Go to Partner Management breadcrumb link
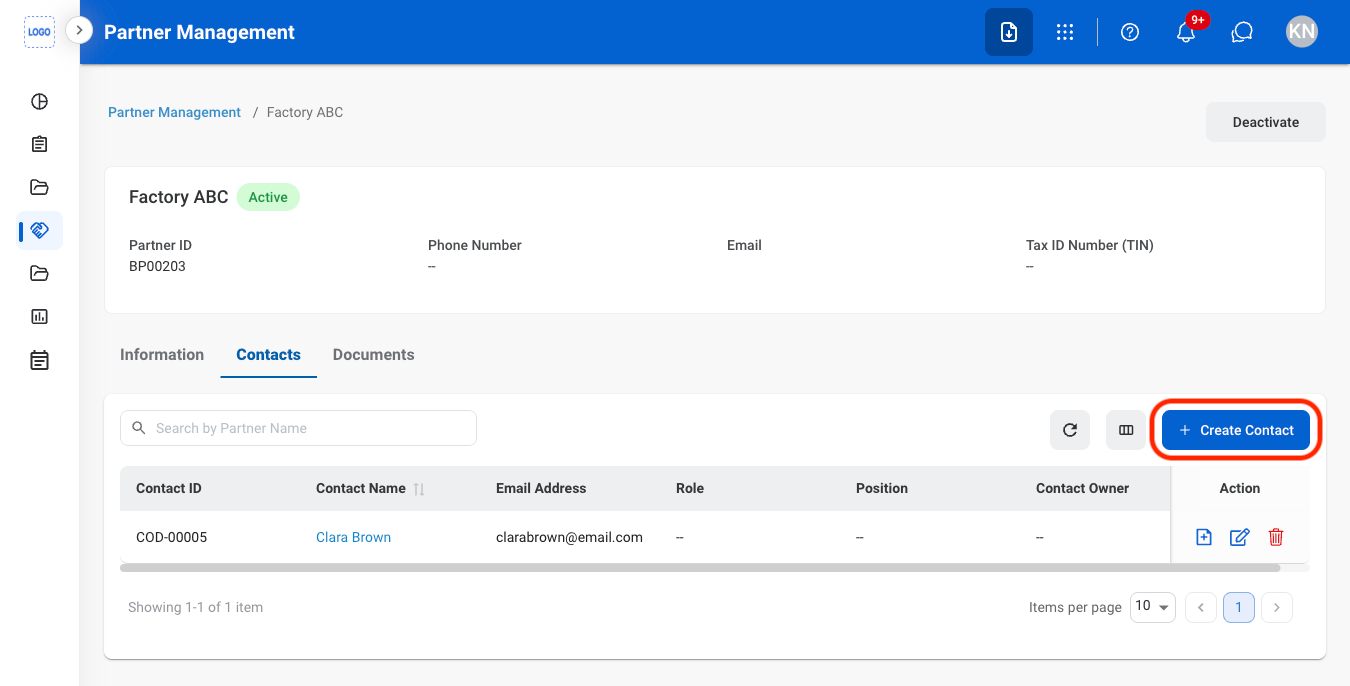The height and width of the screenshot is (686, 1350). 174,112
